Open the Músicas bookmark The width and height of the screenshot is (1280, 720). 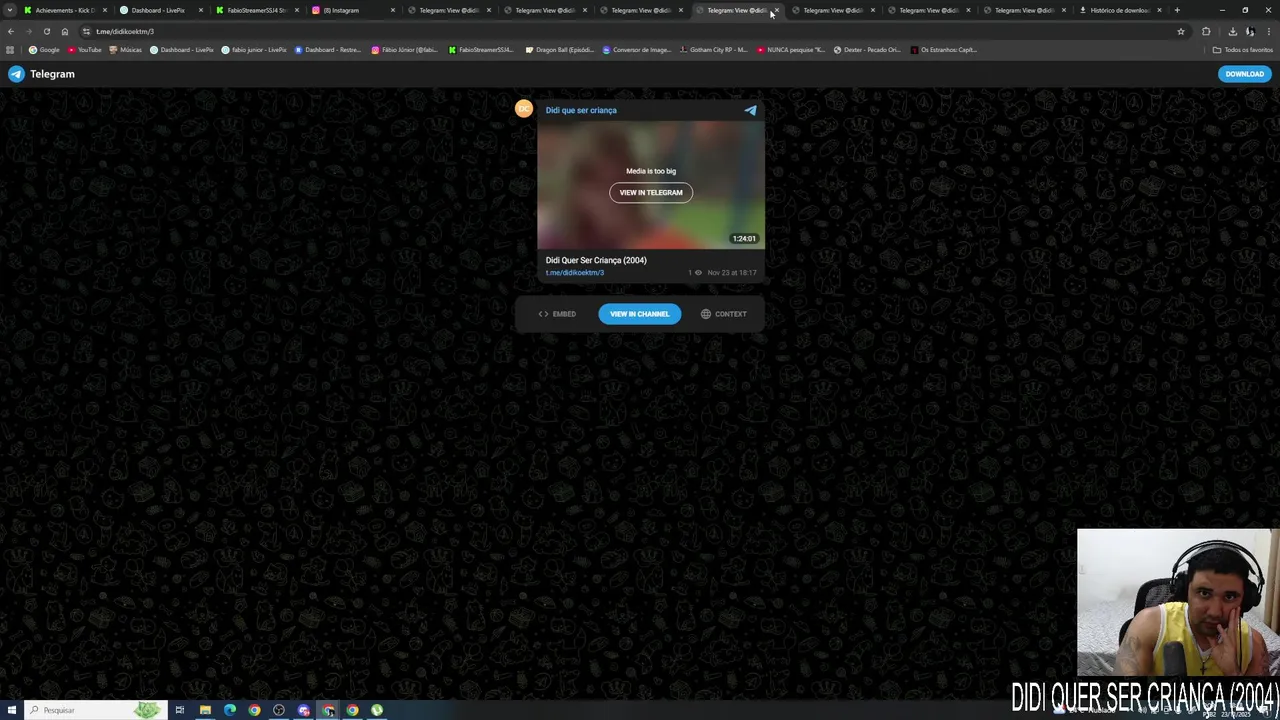tap(126, 49)
